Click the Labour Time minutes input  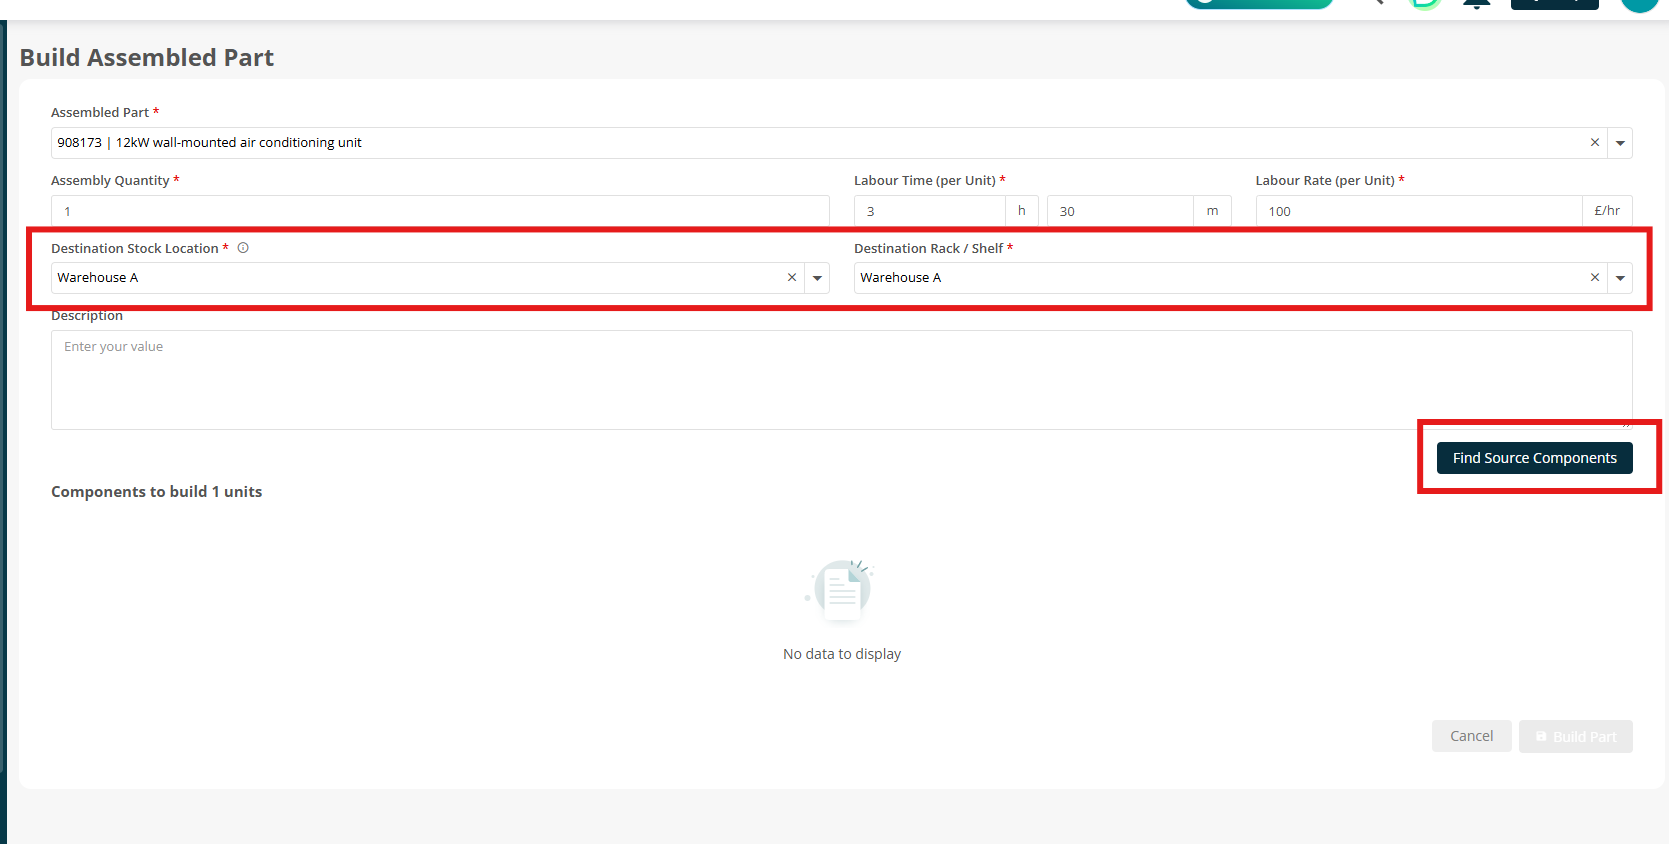pos(1119,211)
